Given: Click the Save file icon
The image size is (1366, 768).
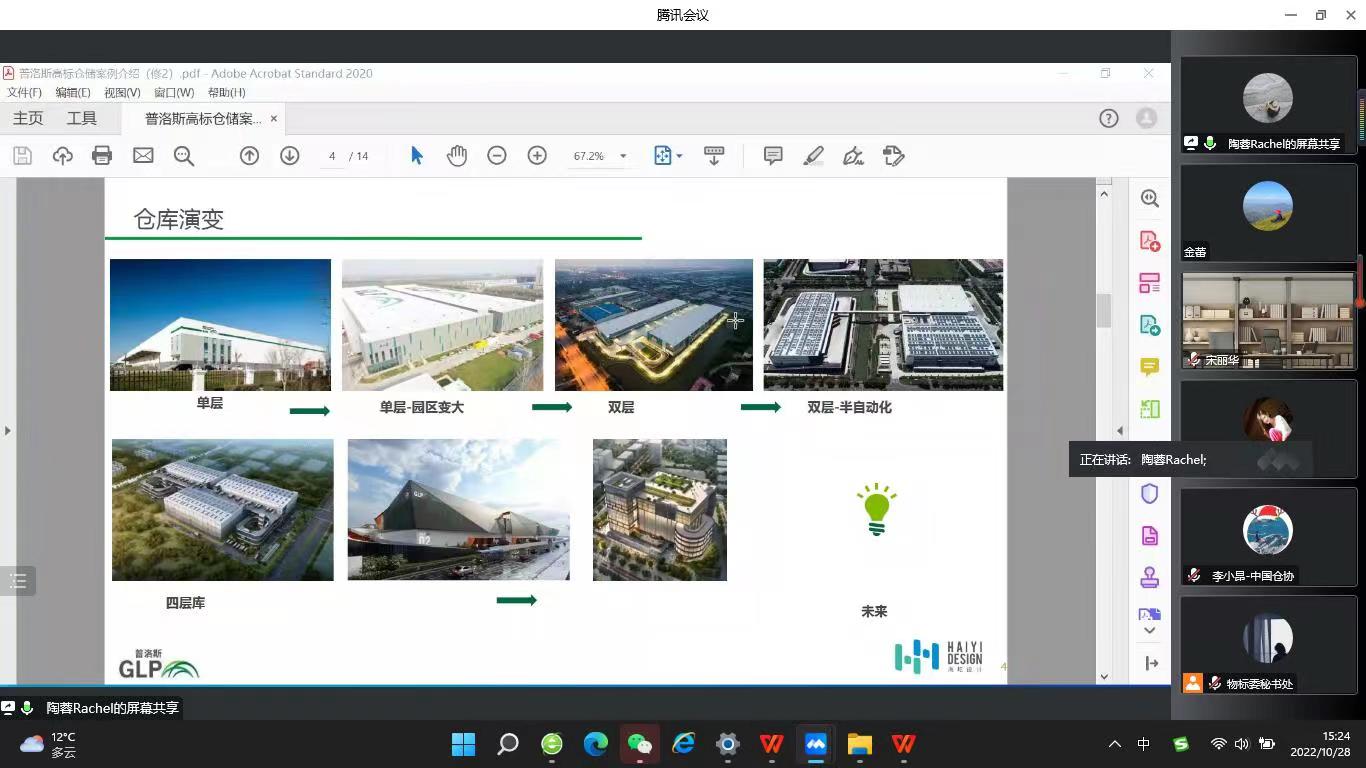Looking at the screenshot, I should point(22,156).
